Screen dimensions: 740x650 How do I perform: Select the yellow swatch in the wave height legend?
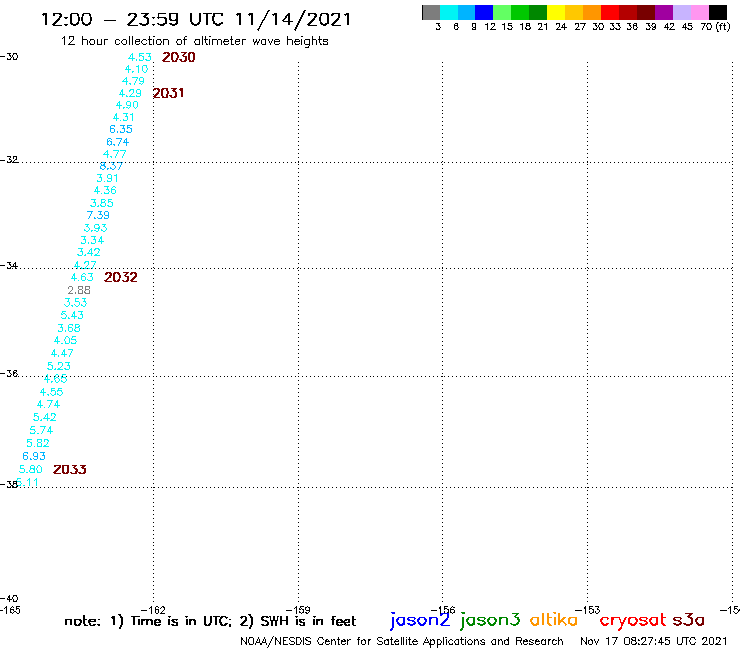(556, 12)
